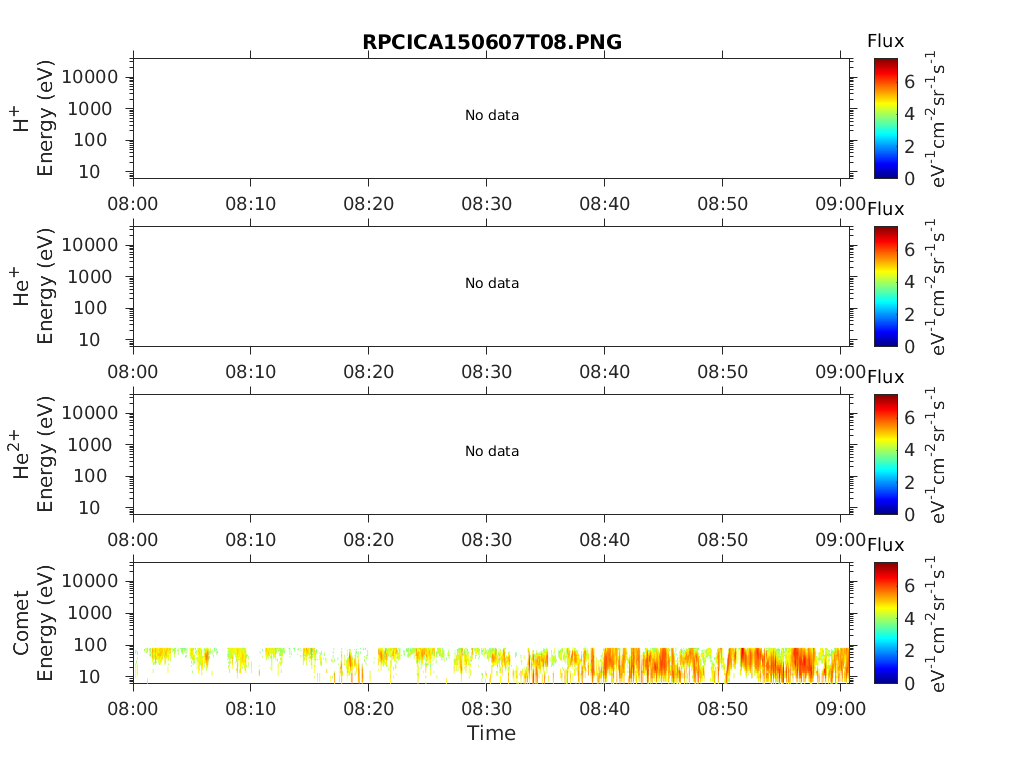Click the 08:20 tick label under He2+ panel

[369, 539]
